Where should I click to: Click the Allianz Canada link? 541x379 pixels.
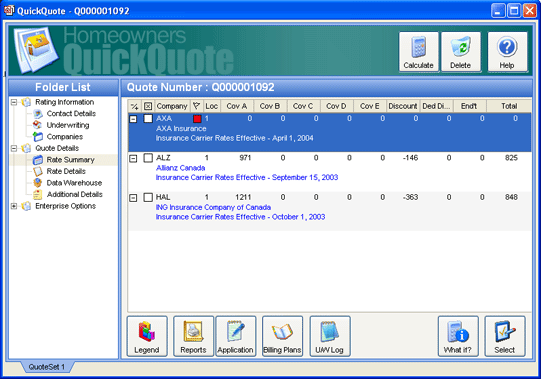pyautogui.click(x=180, y=168)
